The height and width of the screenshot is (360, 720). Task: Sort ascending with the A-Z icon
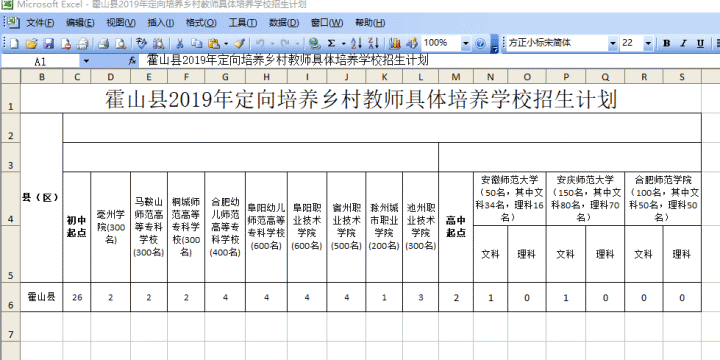click(356, 44)
